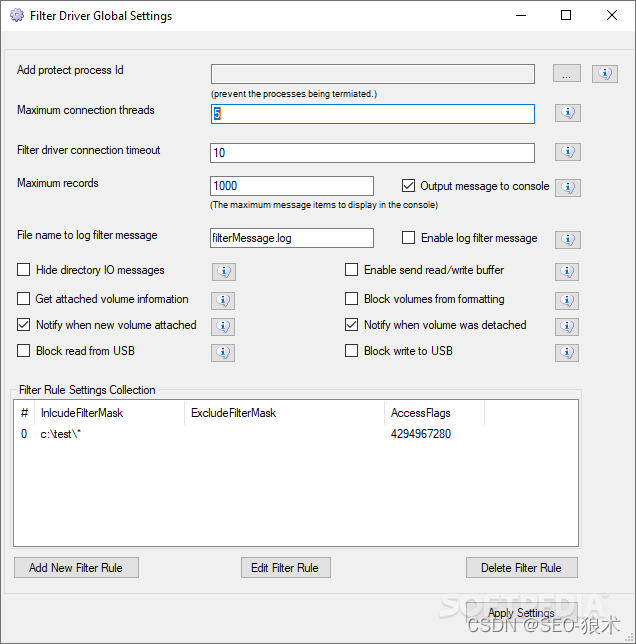636x644 pixels.
Task: Click Edit Filter Rule button
Action: click(286, 568)
